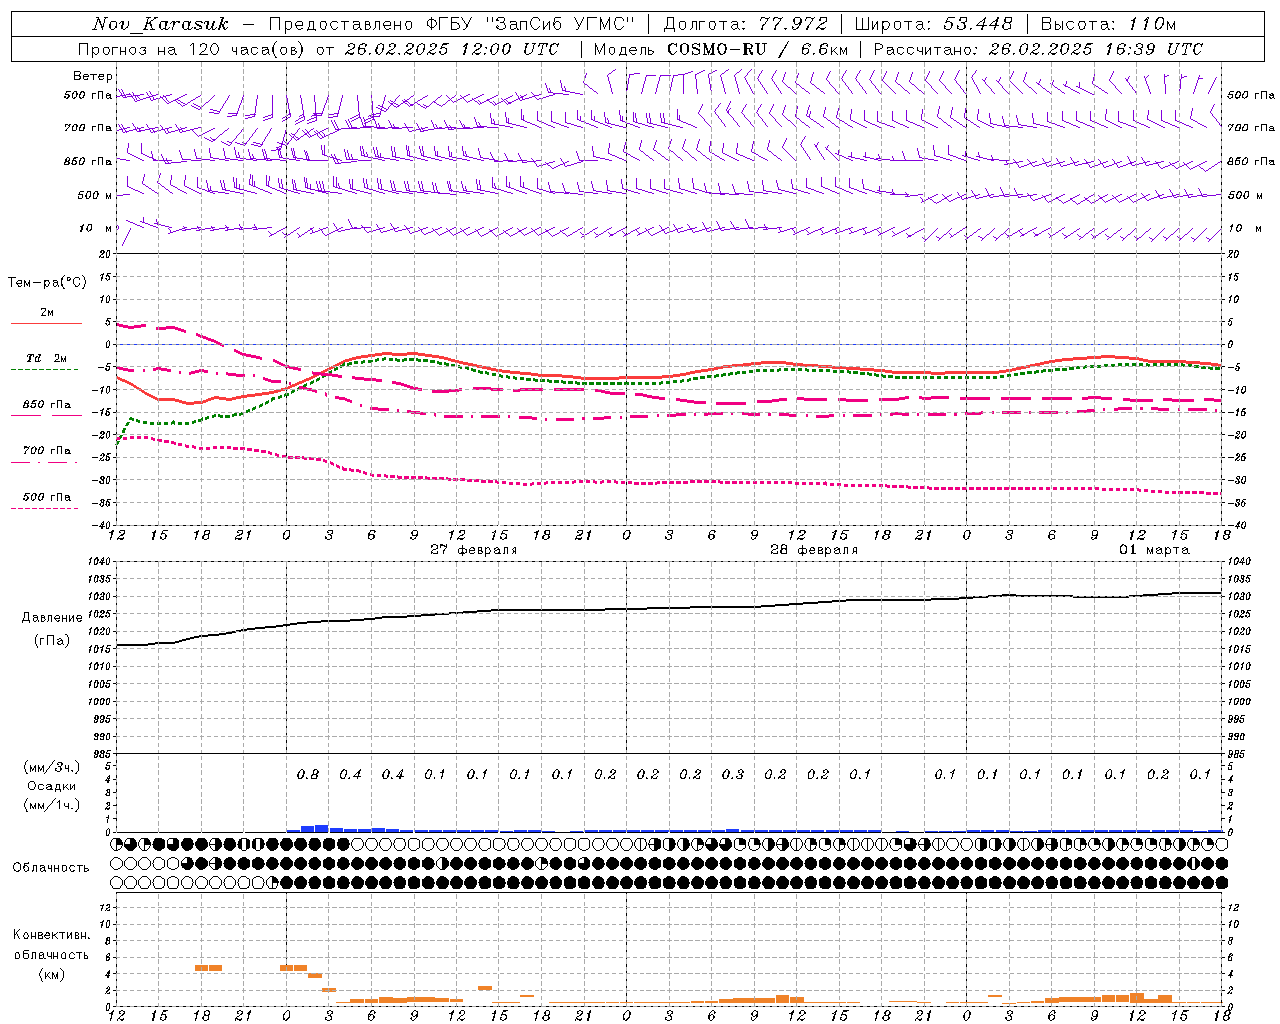
Task: Click the '(мм/1ч.)' precipitation unit label
Action: pyautogui.click(x=52, y=805)
